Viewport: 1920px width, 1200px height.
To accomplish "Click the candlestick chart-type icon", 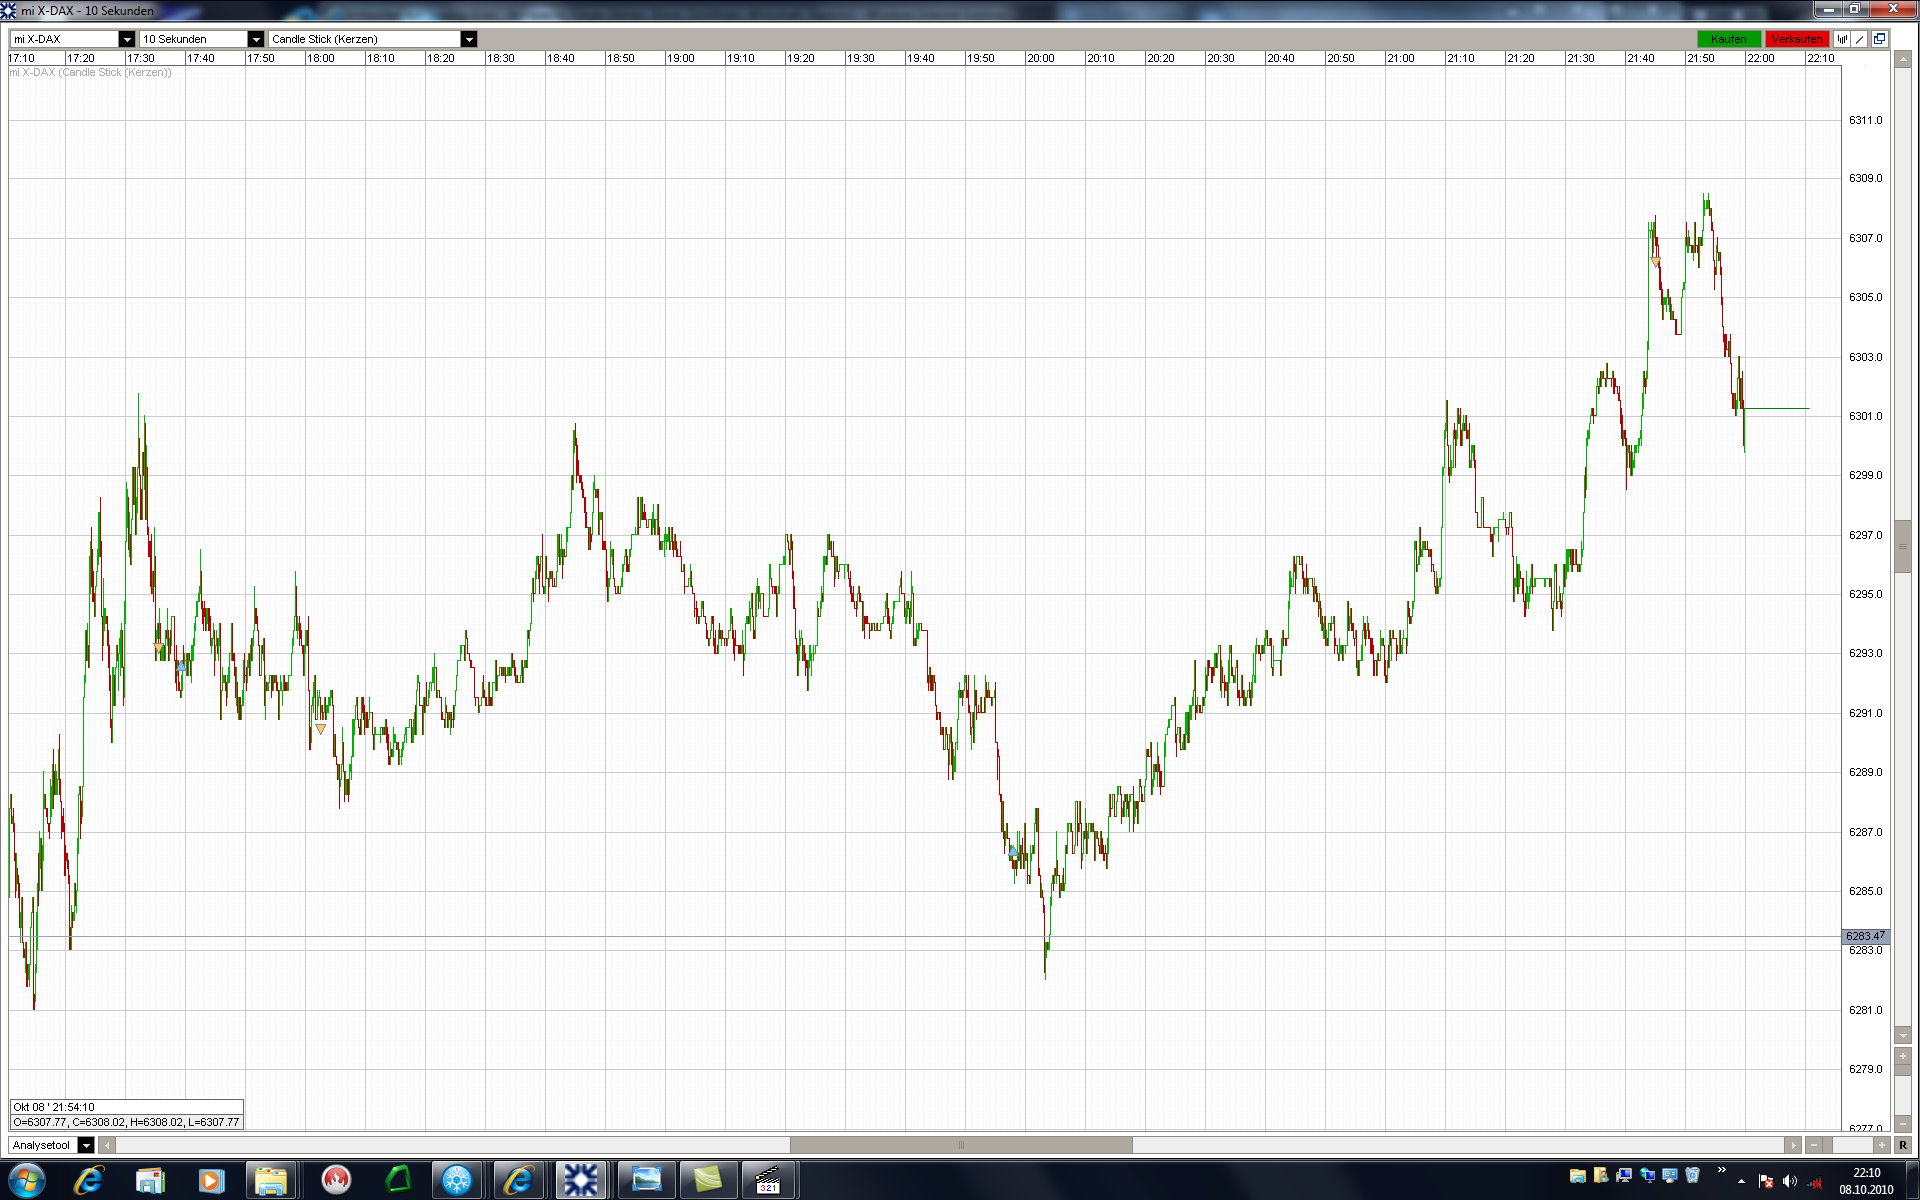I will [1842, 39].
